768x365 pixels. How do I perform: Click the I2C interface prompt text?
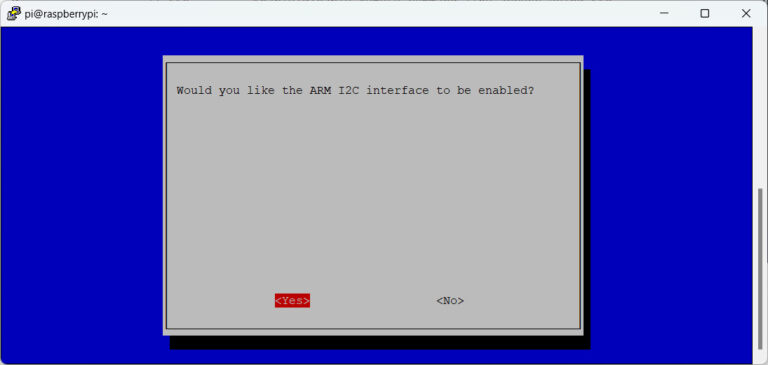pyautogui.click(x=355, y=91)
